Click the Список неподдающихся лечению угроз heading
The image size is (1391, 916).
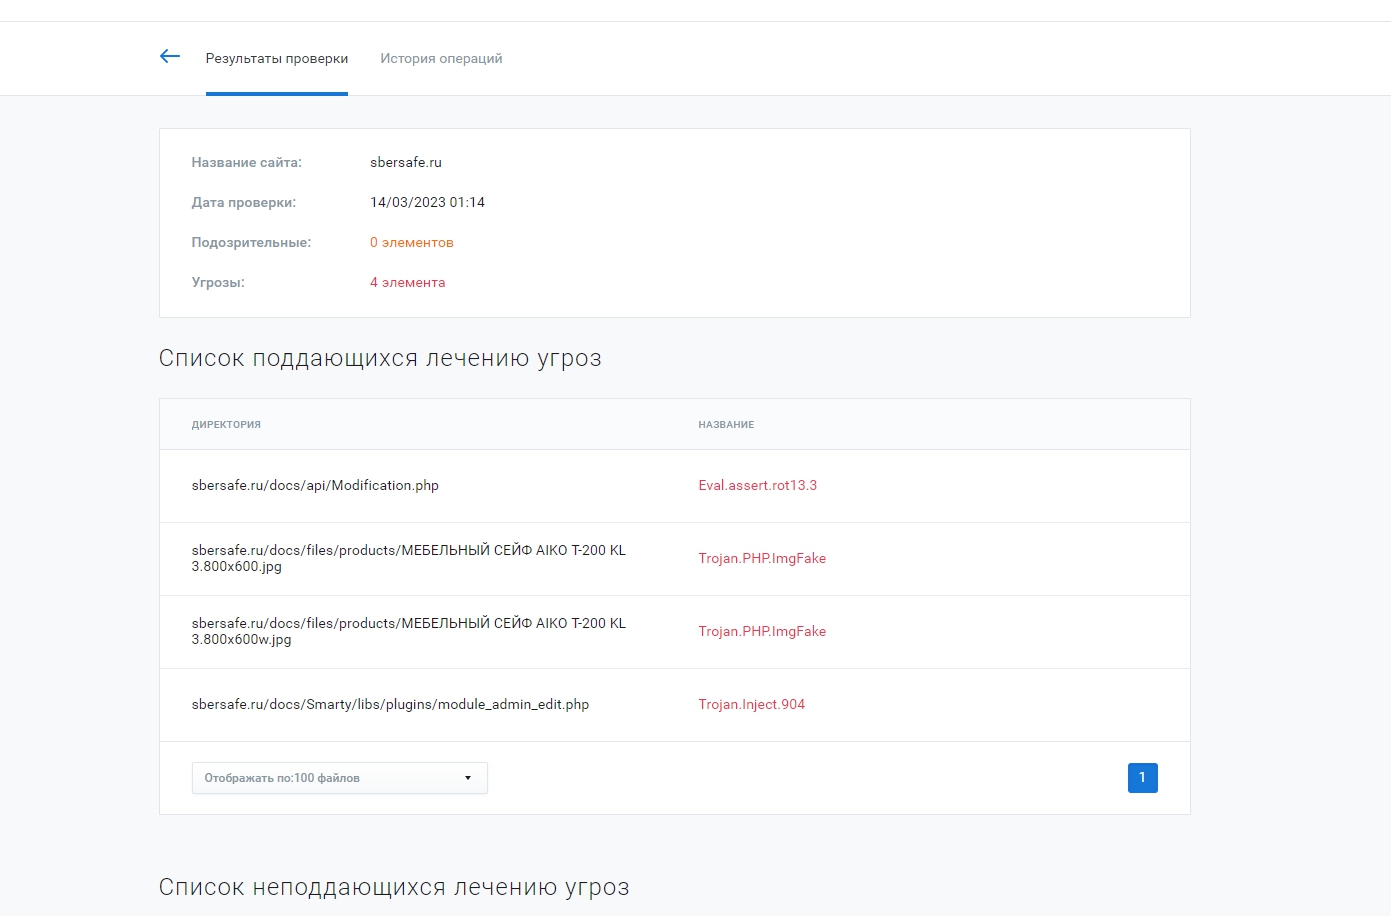coord(394,888)
